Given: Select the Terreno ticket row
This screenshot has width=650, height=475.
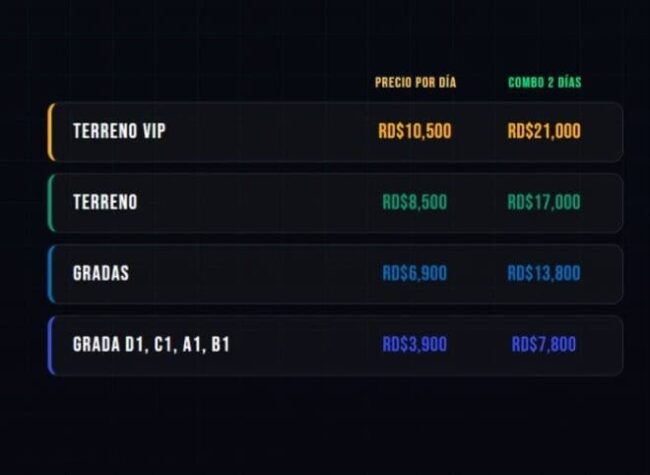Looking at the screenshot, I should tap(335, 203).
